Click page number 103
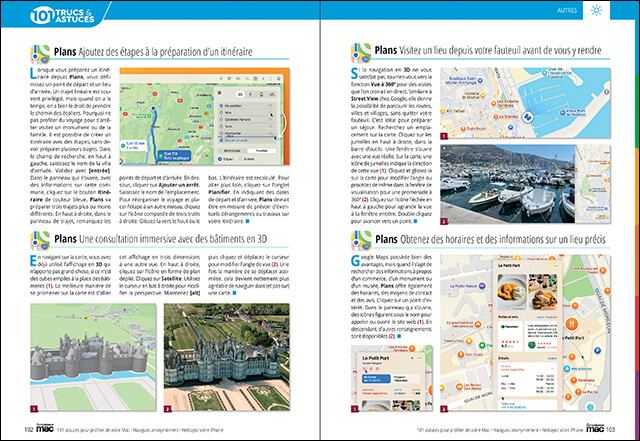640x441 pixels. (x=611, y=429)
